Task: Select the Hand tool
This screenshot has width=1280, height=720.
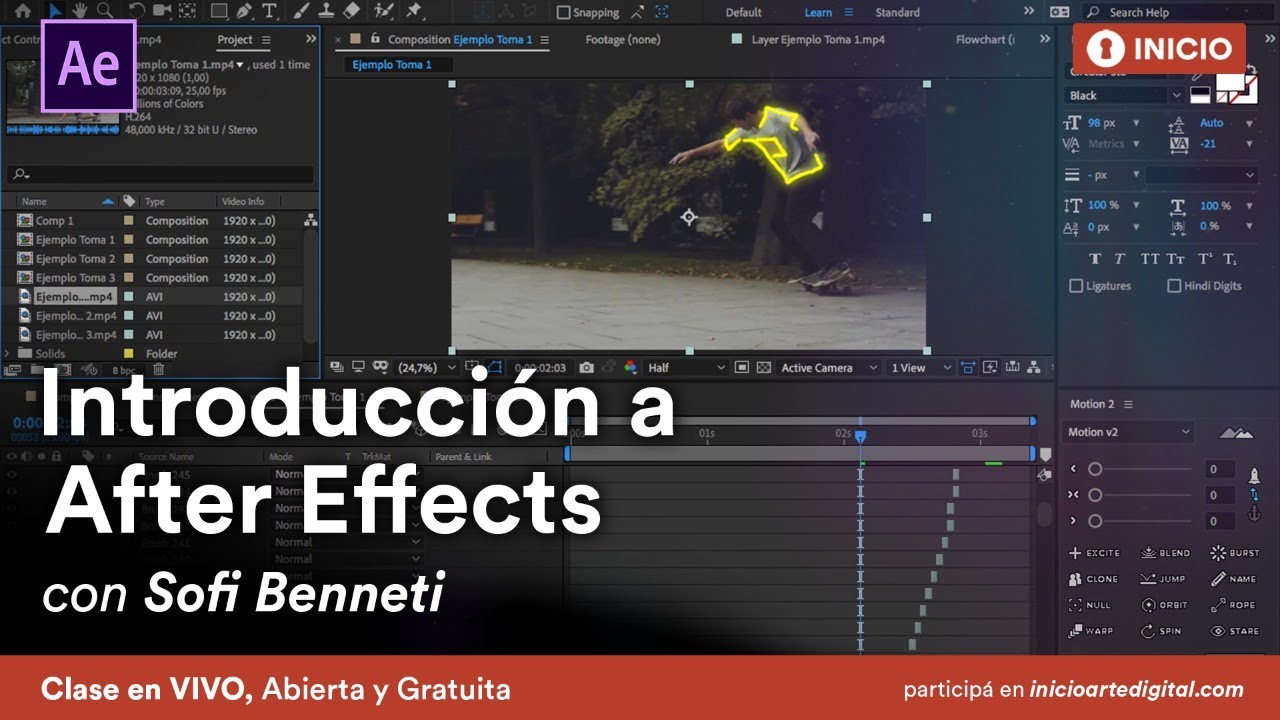Action: pos(80,11)
